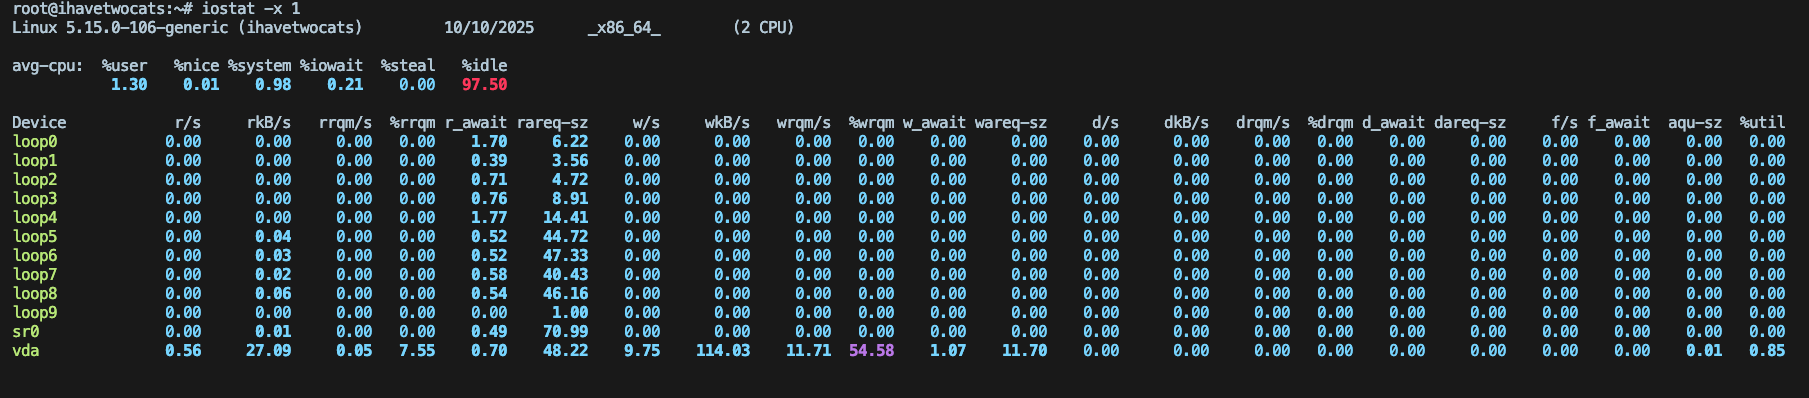Screen dimensions: 1809x398
Task: Click the device name 'loop6'
Action: [x=35, y=256]
